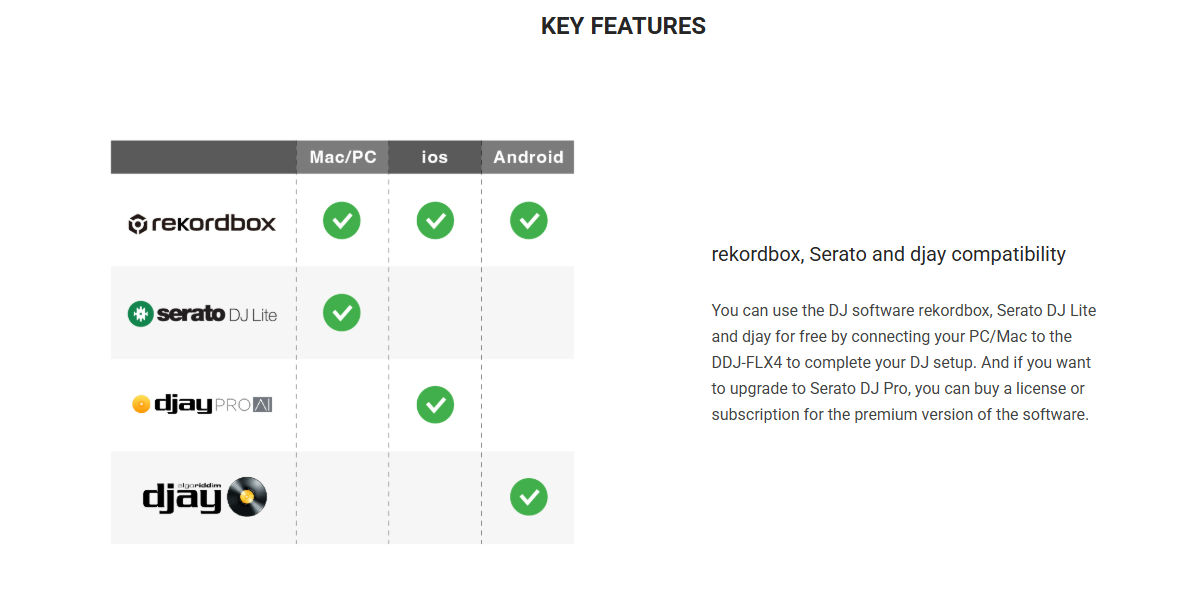The width and height of the screenshot is (1197, 593).
Task: Select the ios column header
Action: tap(435, 157)
